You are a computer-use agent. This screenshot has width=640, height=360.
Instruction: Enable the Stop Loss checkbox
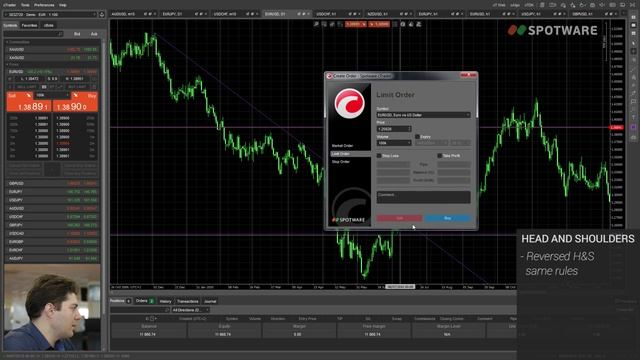379,156
